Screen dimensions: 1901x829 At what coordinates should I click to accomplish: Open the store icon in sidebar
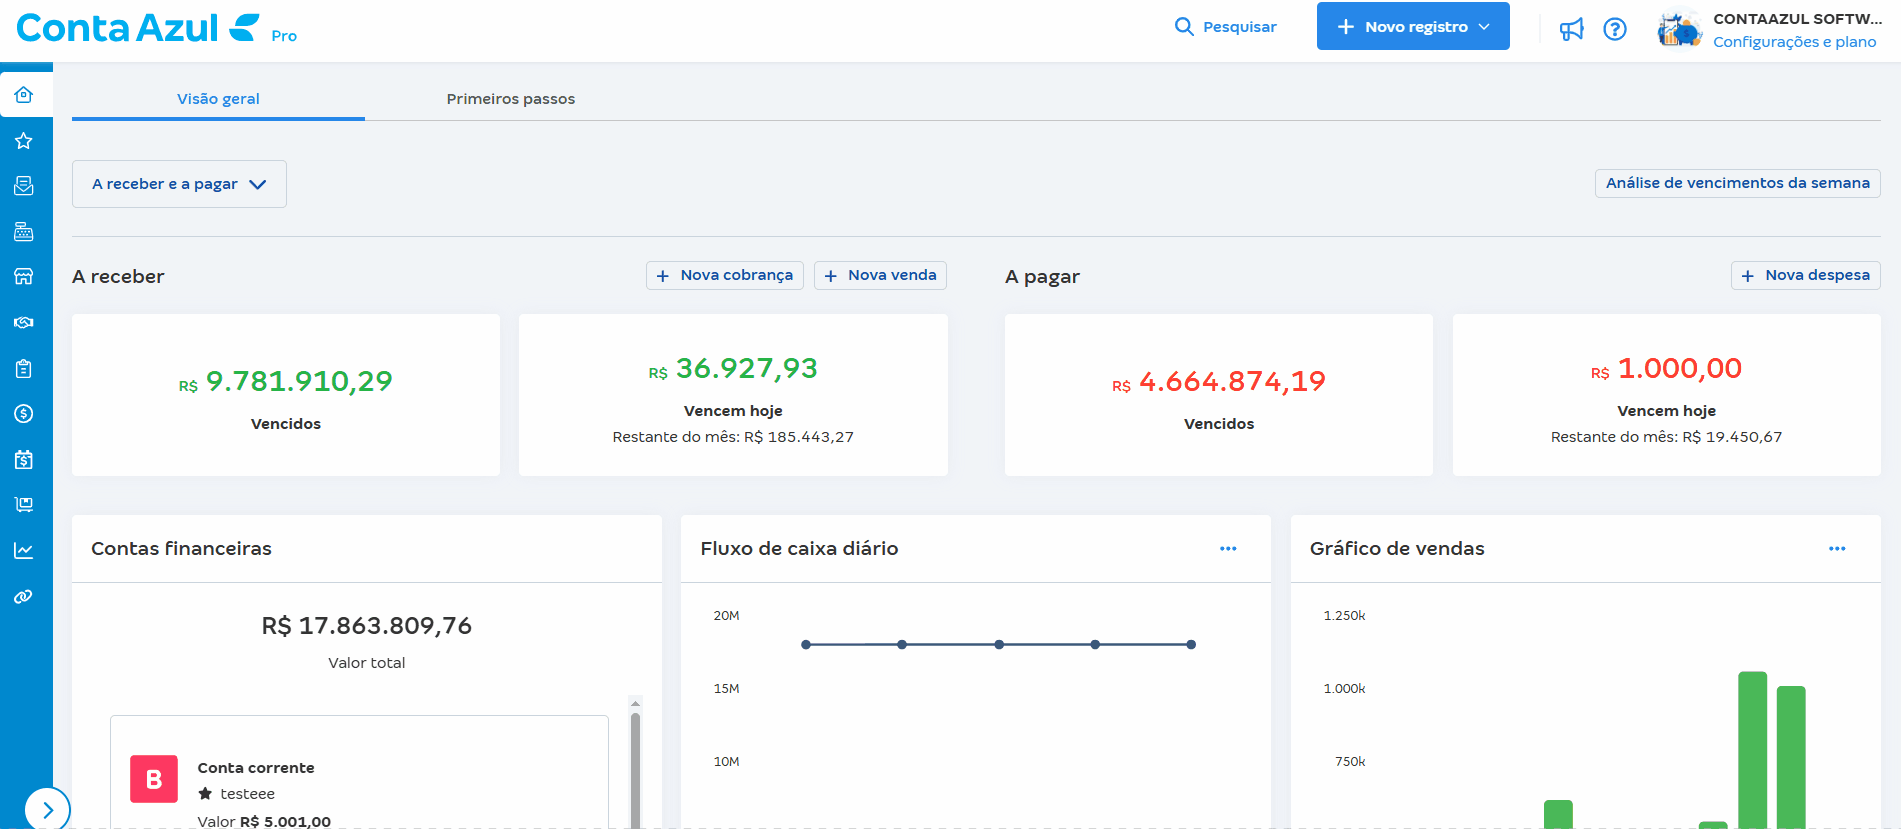(x=24, y=276)
